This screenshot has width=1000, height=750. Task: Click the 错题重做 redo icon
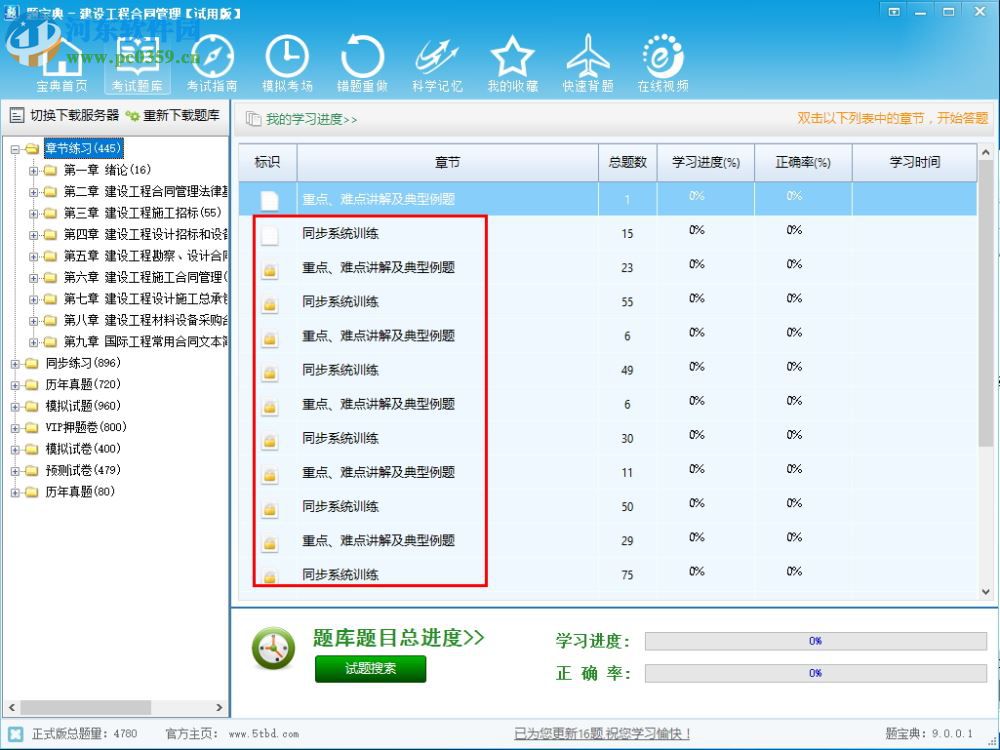click(x=362, y=57)
